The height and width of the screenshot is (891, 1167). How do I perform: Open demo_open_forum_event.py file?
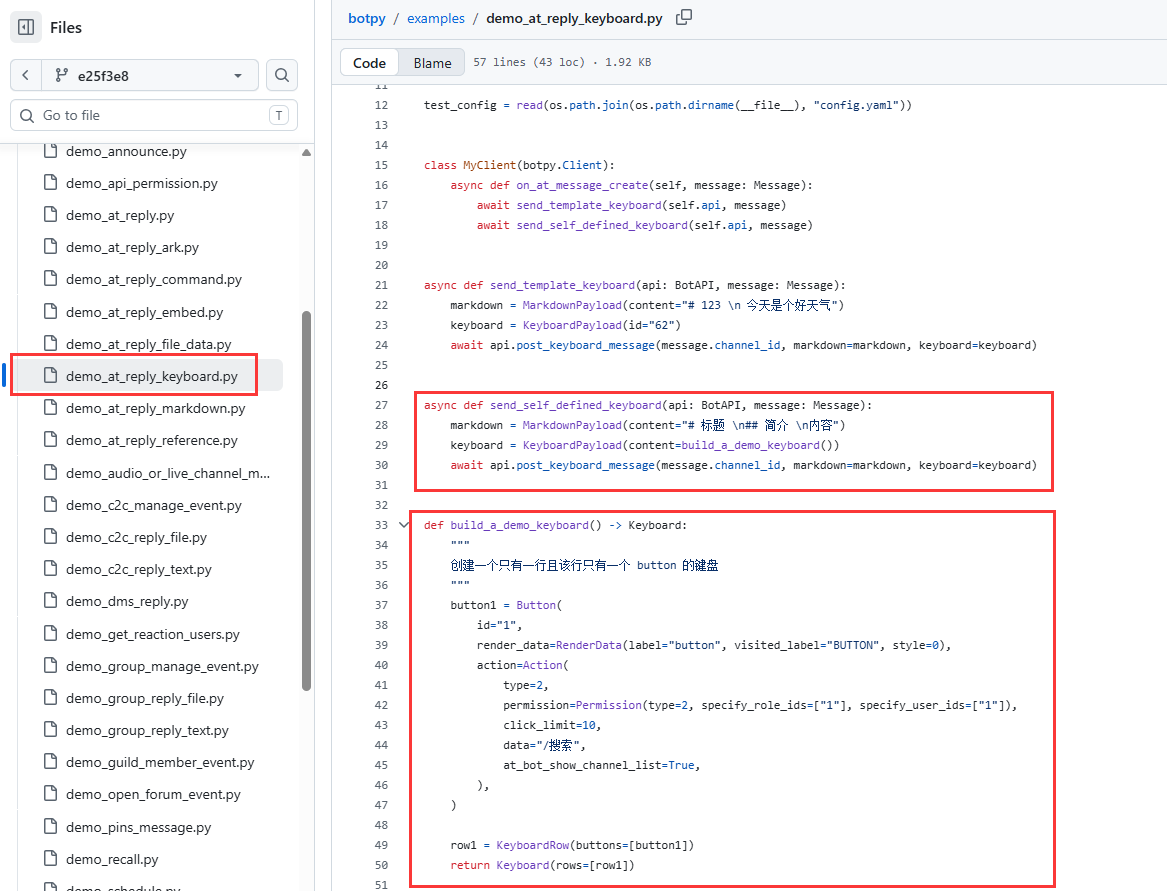click(153, 793)
